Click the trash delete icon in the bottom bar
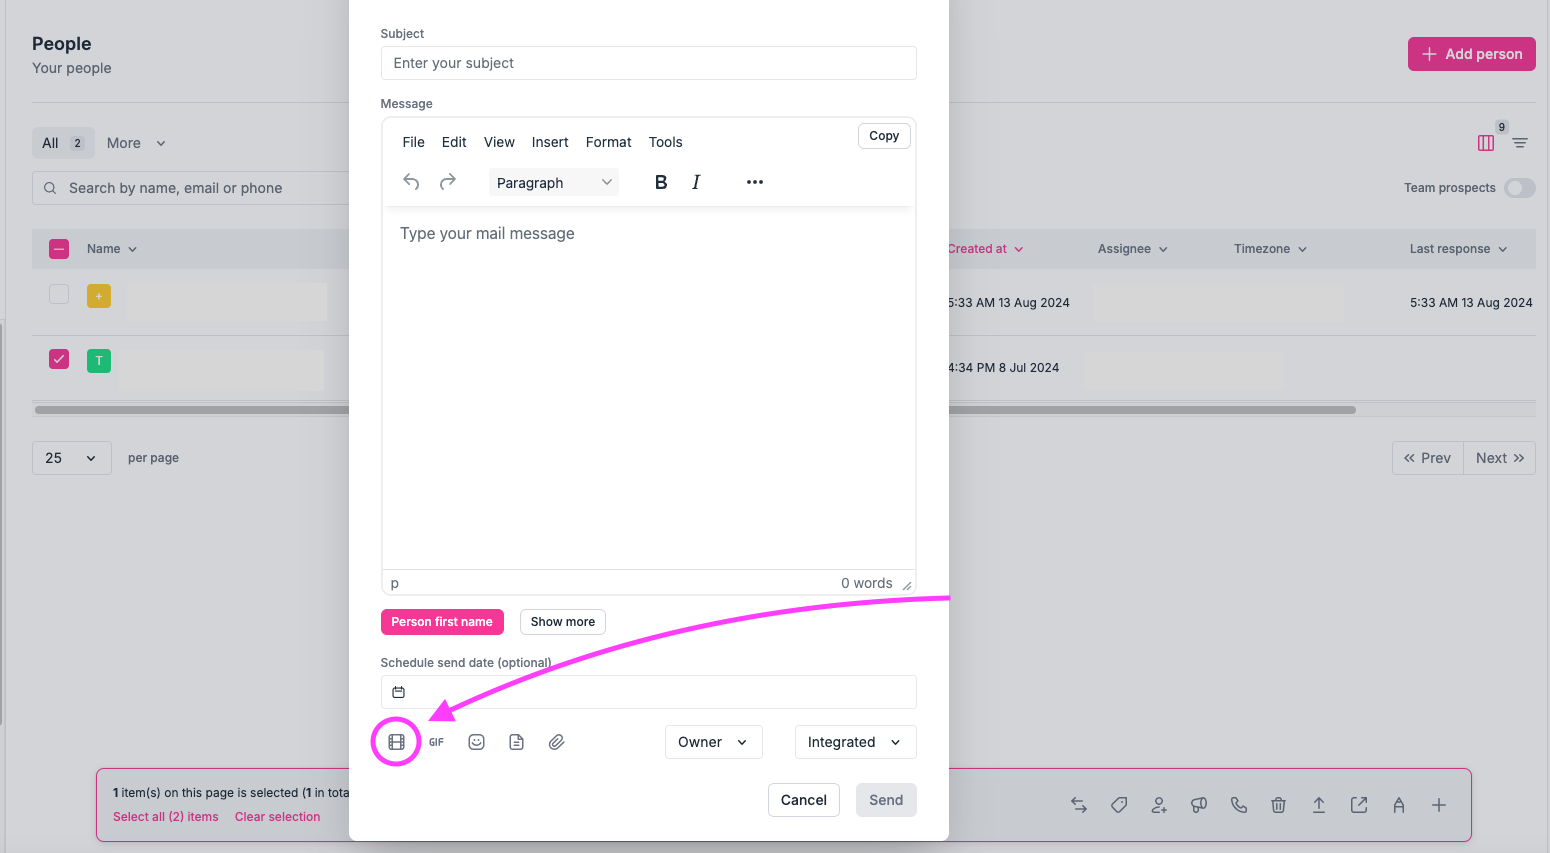This screenshot has height=853, width=1550. pyautogui.click(x=1278, y=805)
